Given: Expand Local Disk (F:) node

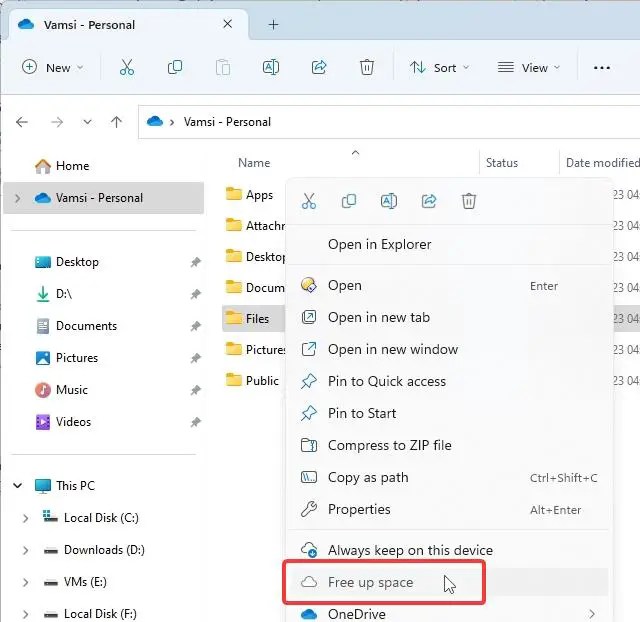Looking at the screenshot, I should 25,614.
